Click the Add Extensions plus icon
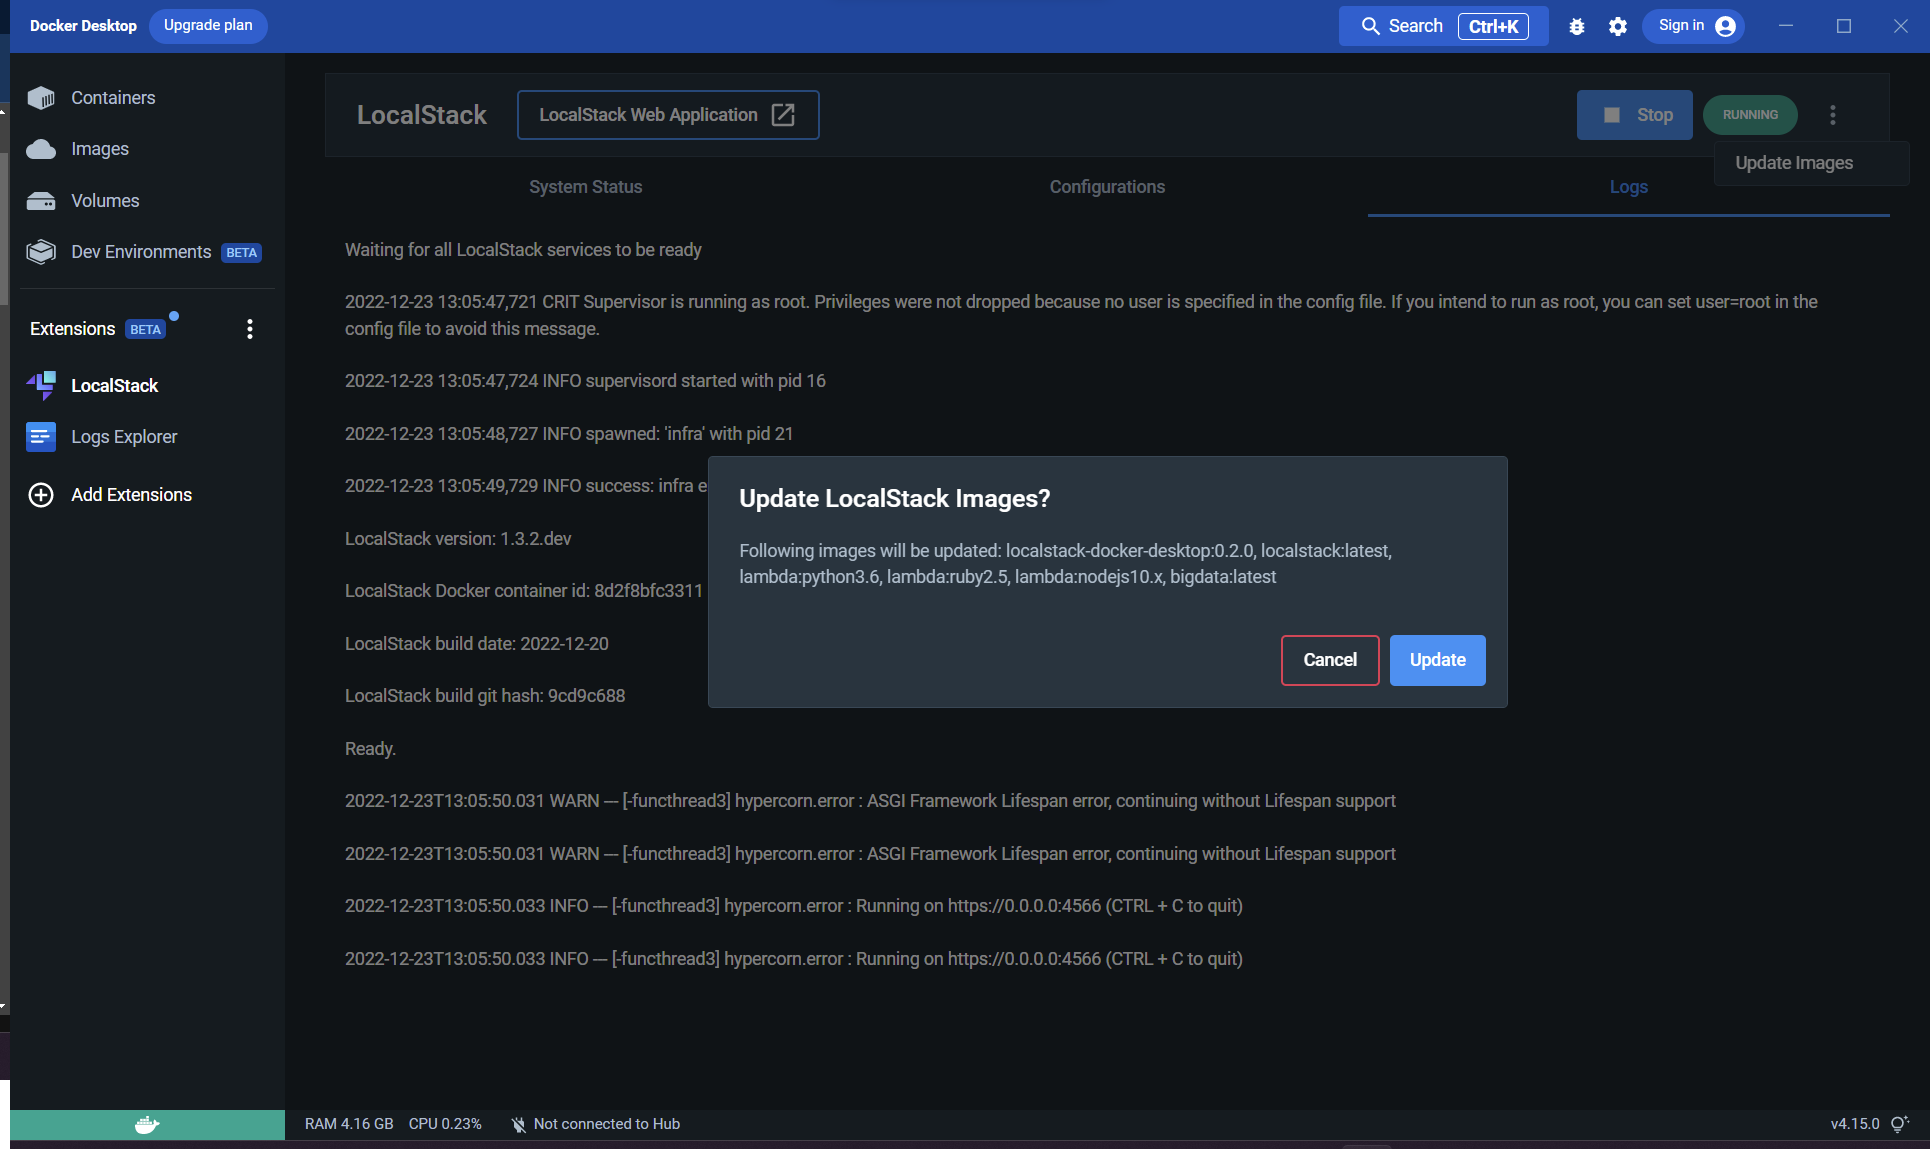 tap(41, 495)
